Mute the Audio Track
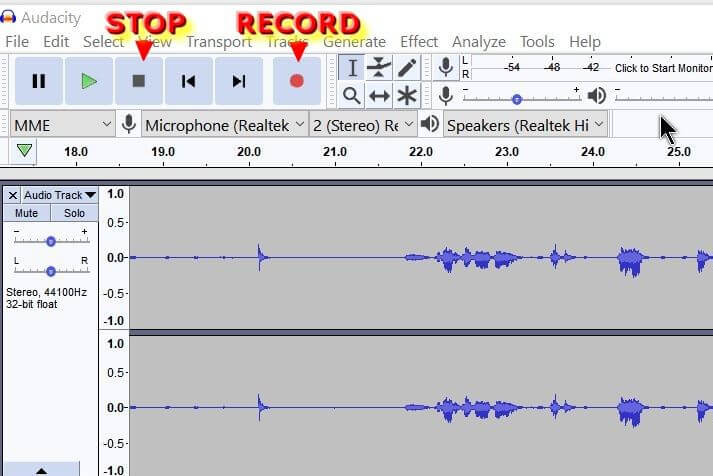 26,213
